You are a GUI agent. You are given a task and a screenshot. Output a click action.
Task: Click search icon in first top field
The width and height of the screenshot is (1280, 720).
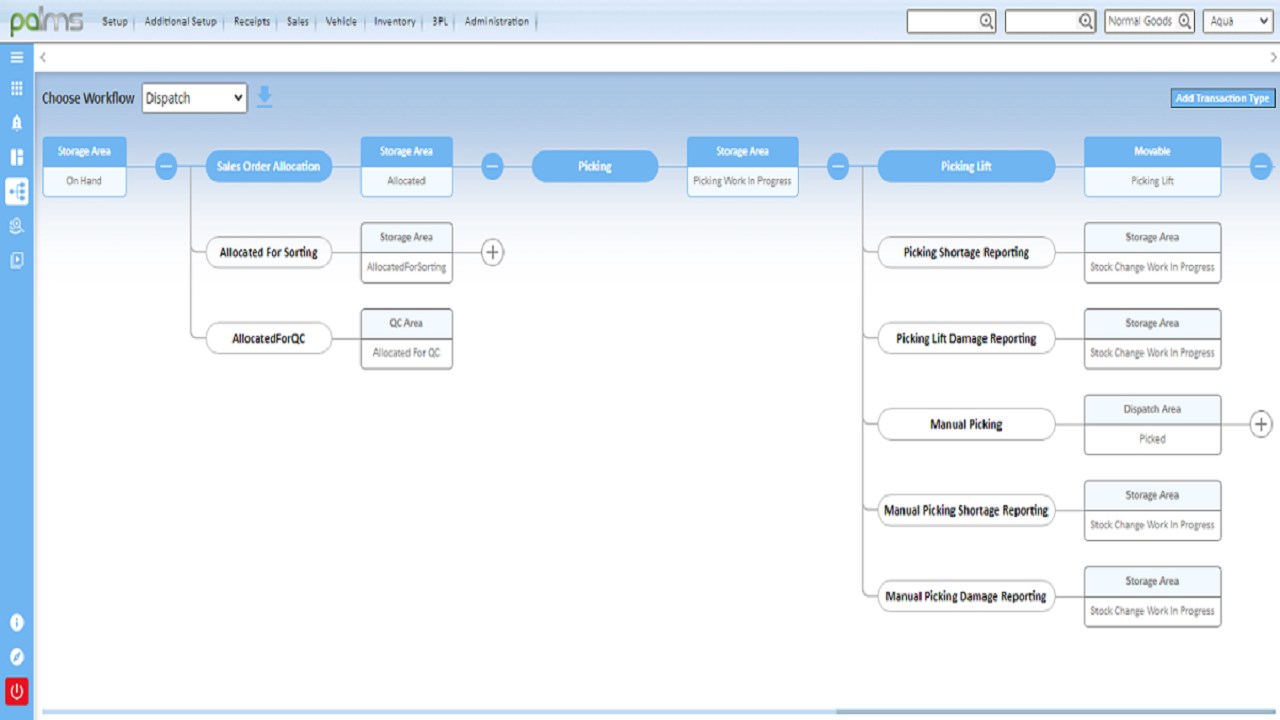tap(986, 21)
